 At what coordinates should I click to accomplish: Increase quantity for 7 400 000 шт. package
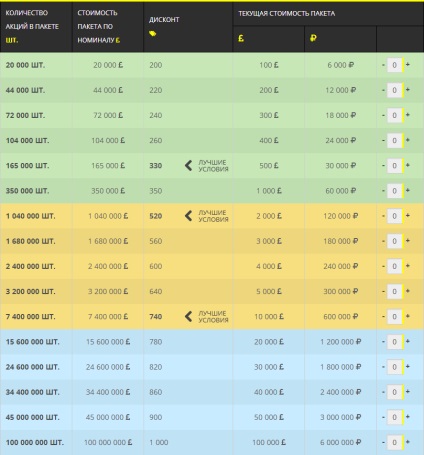408,316
